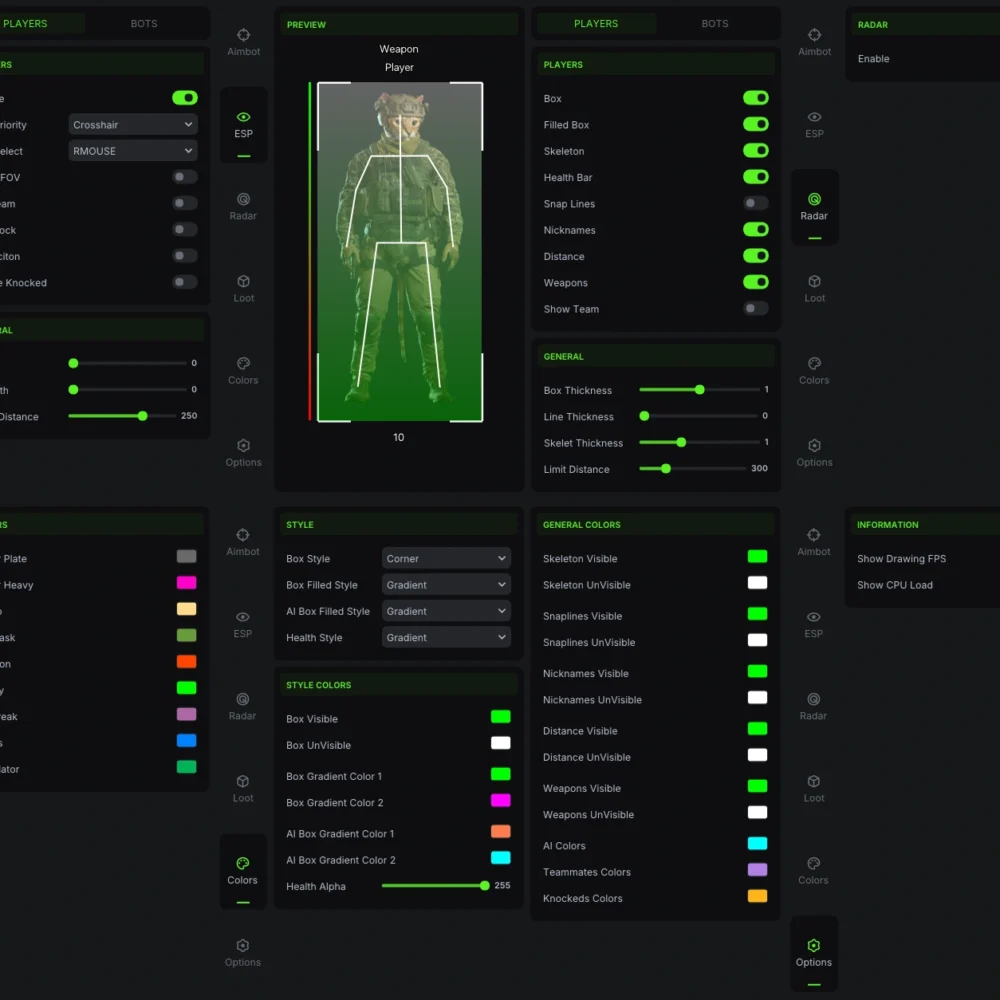Image resolution: width=1000 pixels, height=1000 pixels.
Task: Open the Teammates Colors purple swatch
Action: point(757,870)
